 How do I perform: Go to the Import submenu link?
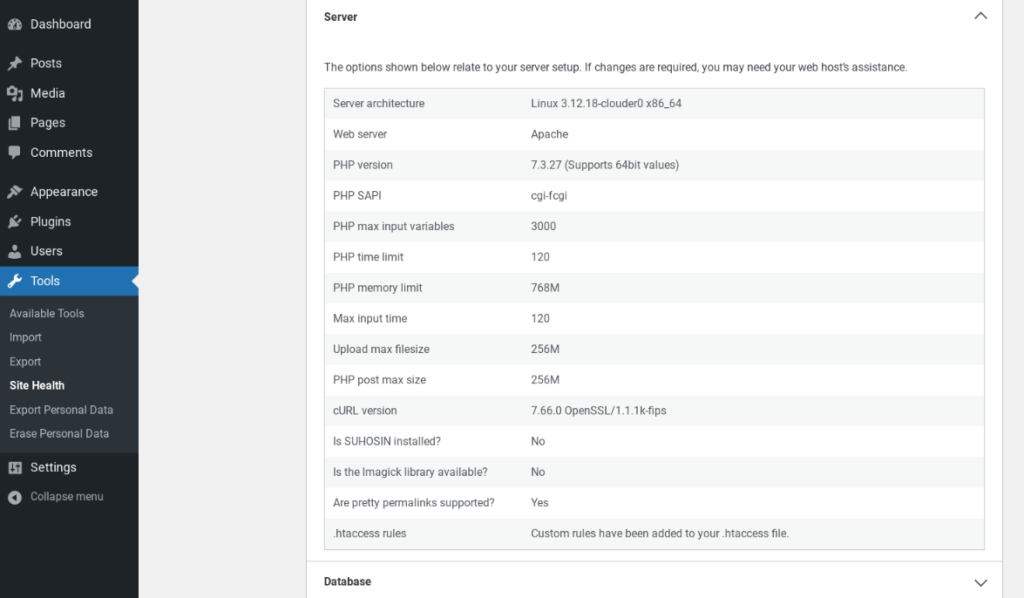tap(26, 338)
